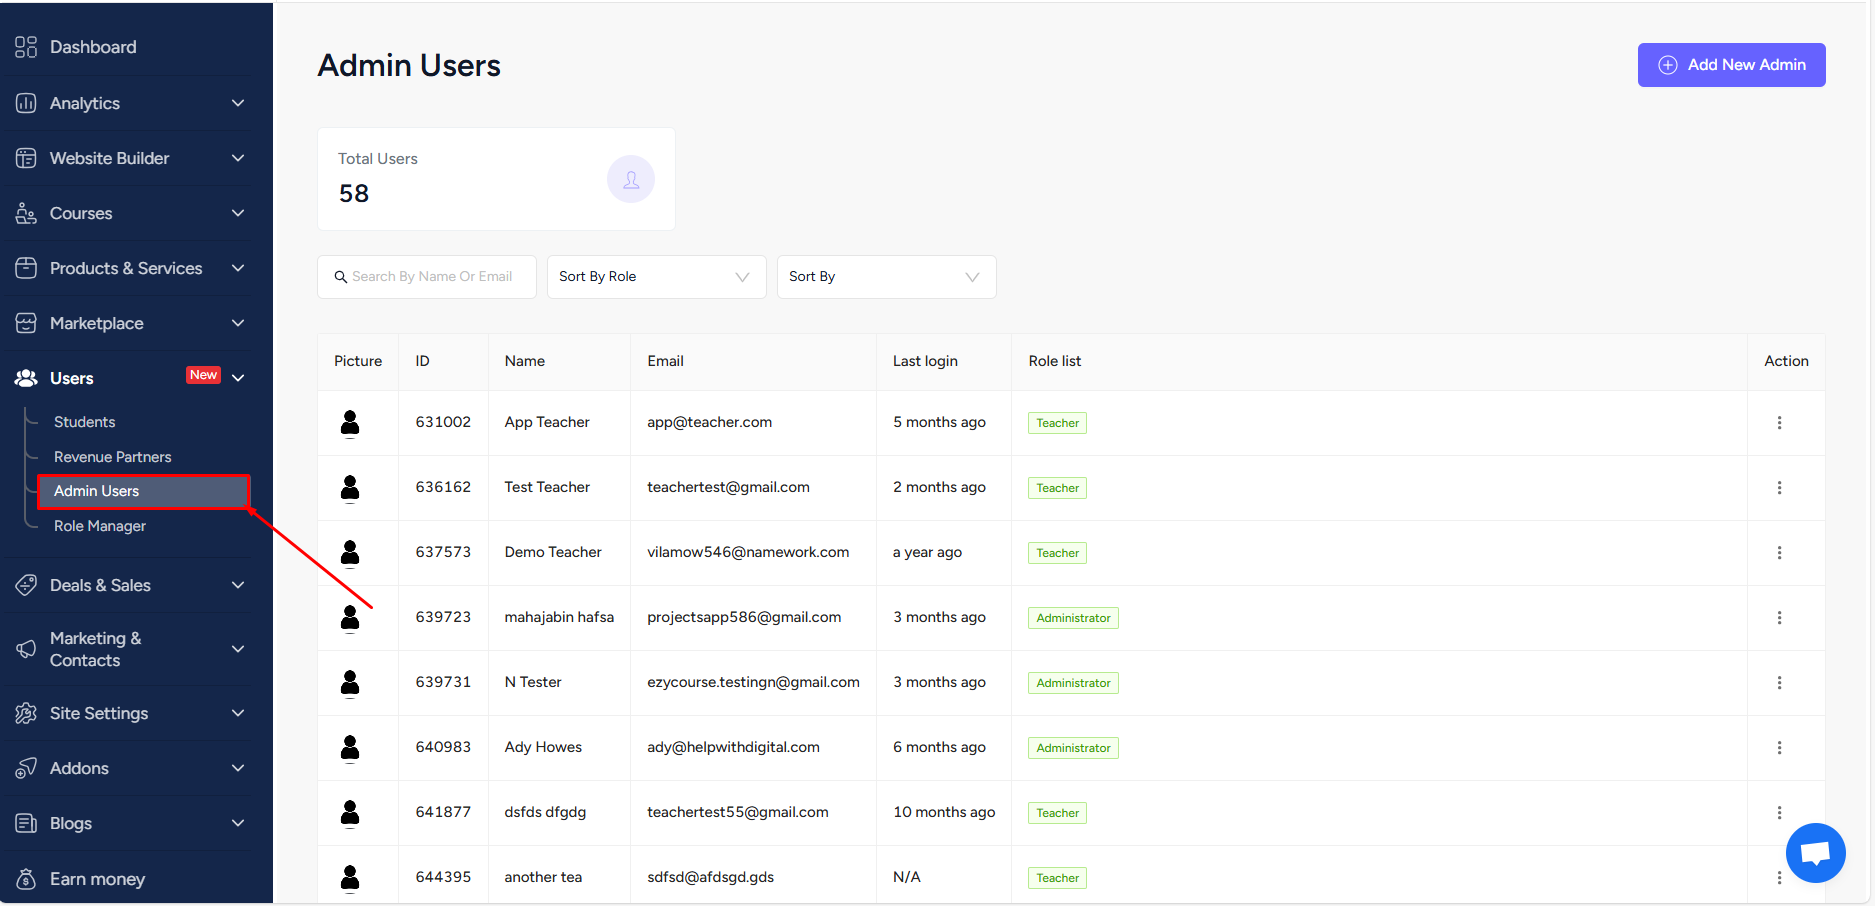Click the Earn money bag icon

coord(26,879)
